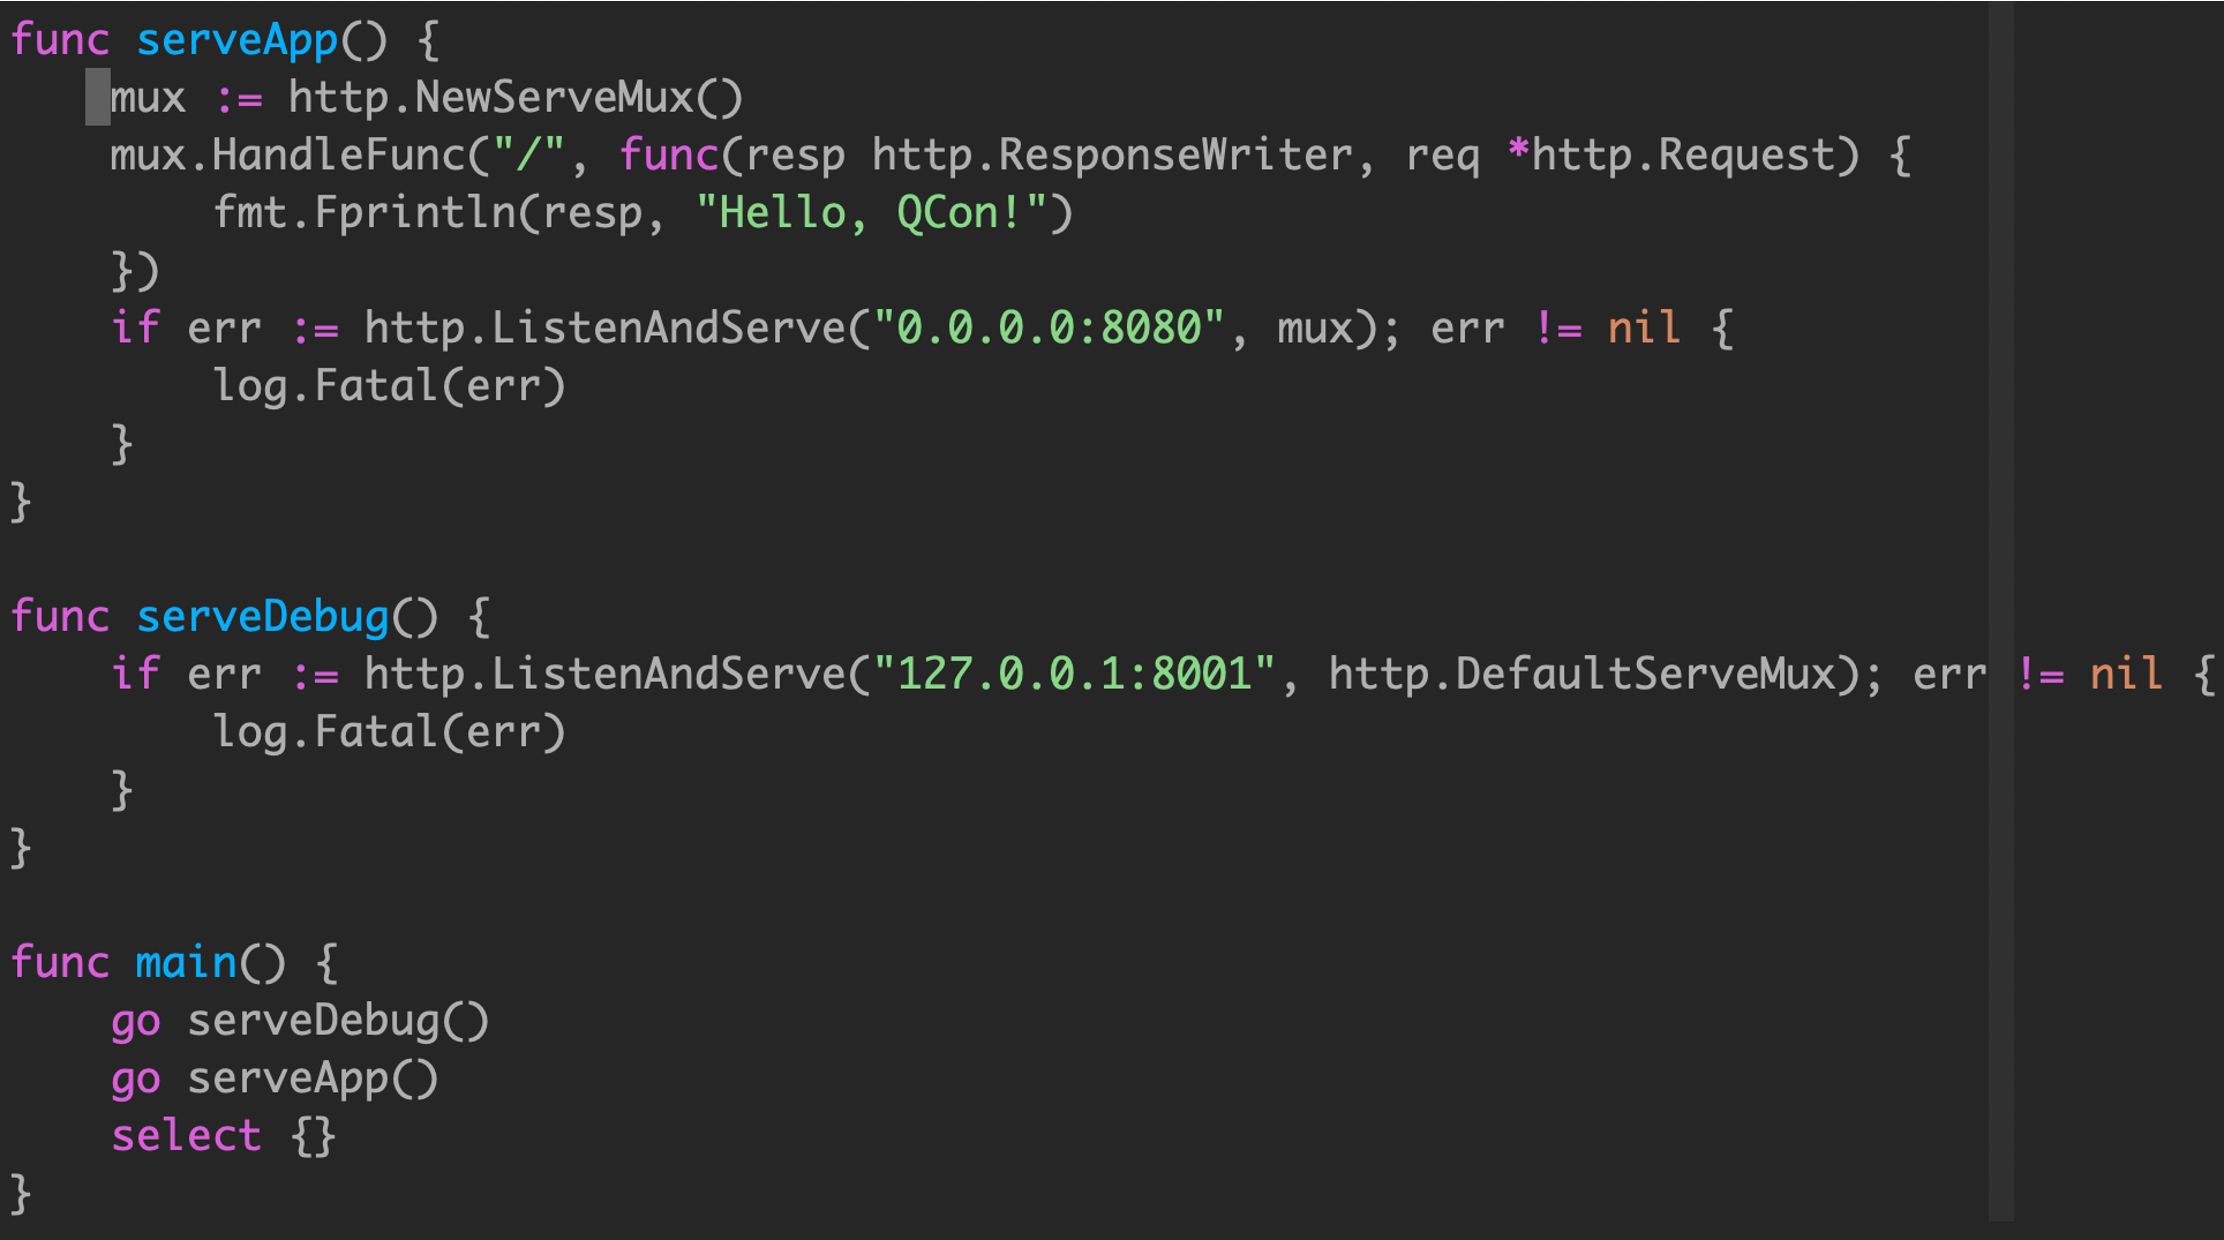Click the block cursor before mux

coord(97,98)
